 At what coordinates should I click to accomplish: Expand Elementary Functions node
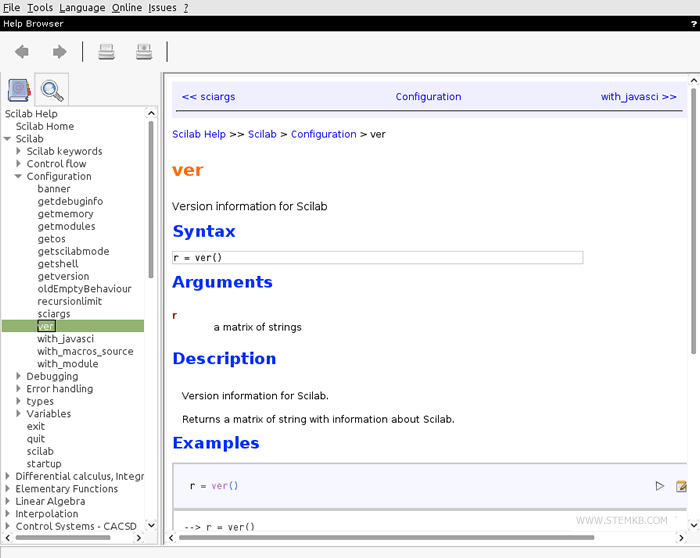pos(7,489)
